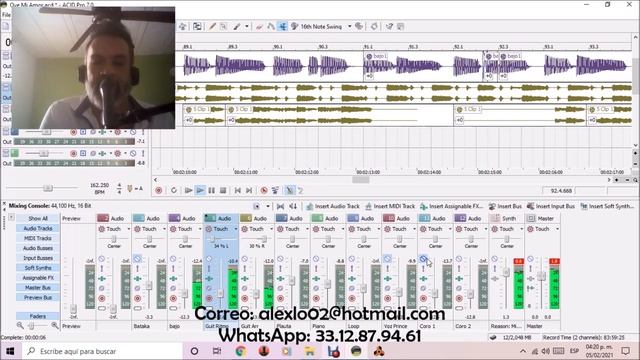
Task: Click the Master volume fader handle
Action: pyautogui.click(x=541, y=276)
